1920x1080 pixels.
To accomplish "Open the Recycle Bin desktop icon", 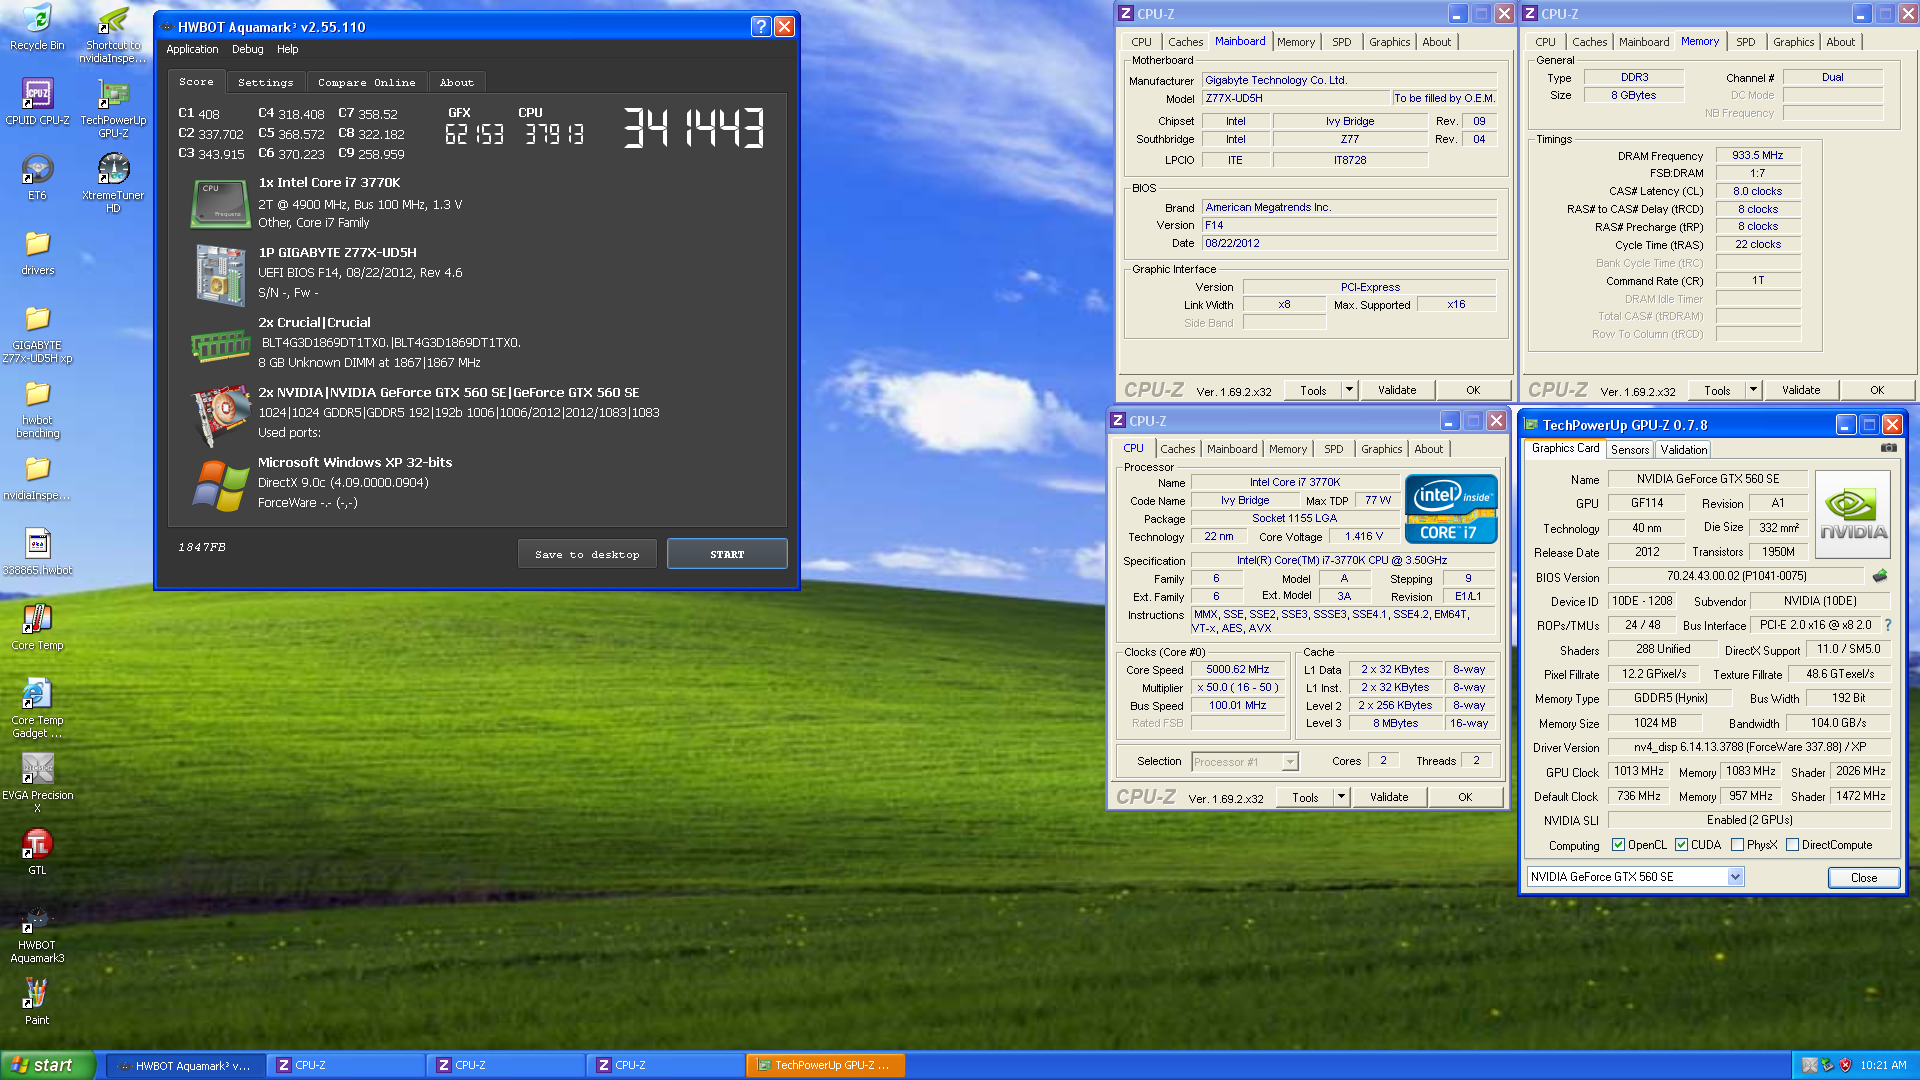I will point(37,27).
